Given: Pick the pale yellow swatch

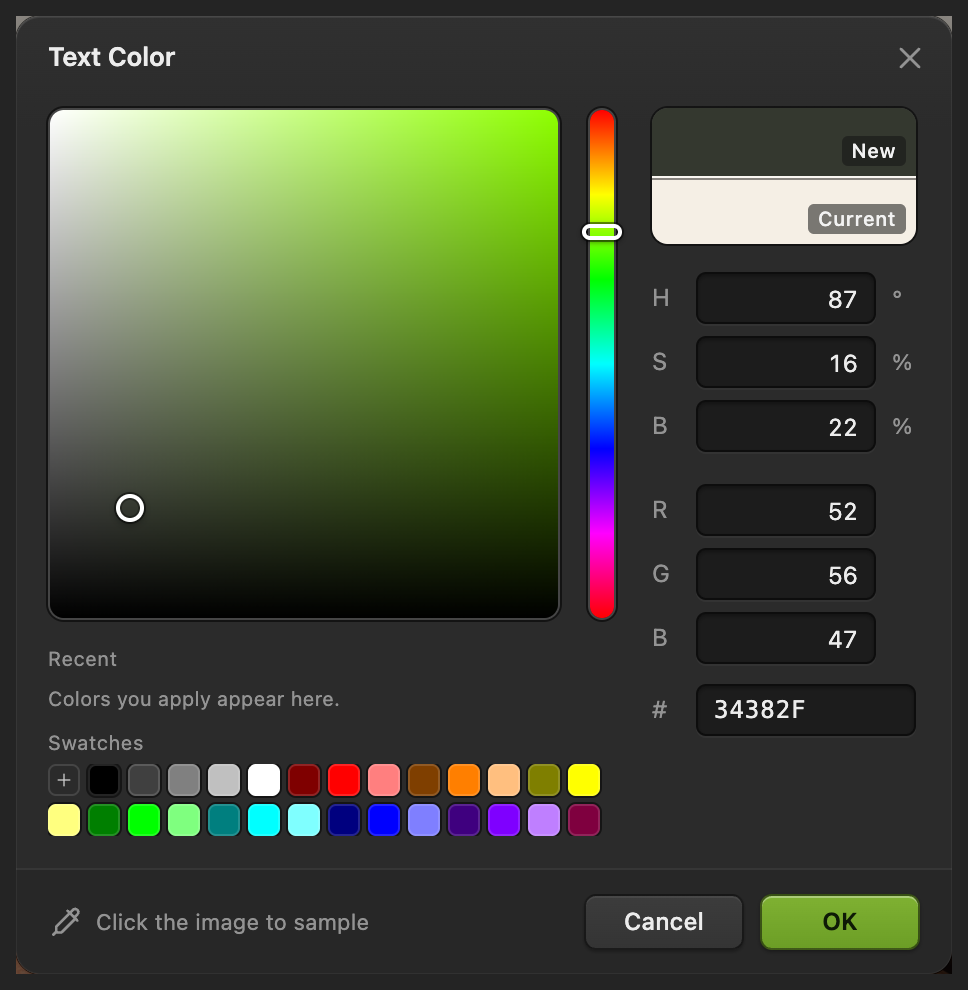Looking at the screenshot, I should (x=64, y=820).
